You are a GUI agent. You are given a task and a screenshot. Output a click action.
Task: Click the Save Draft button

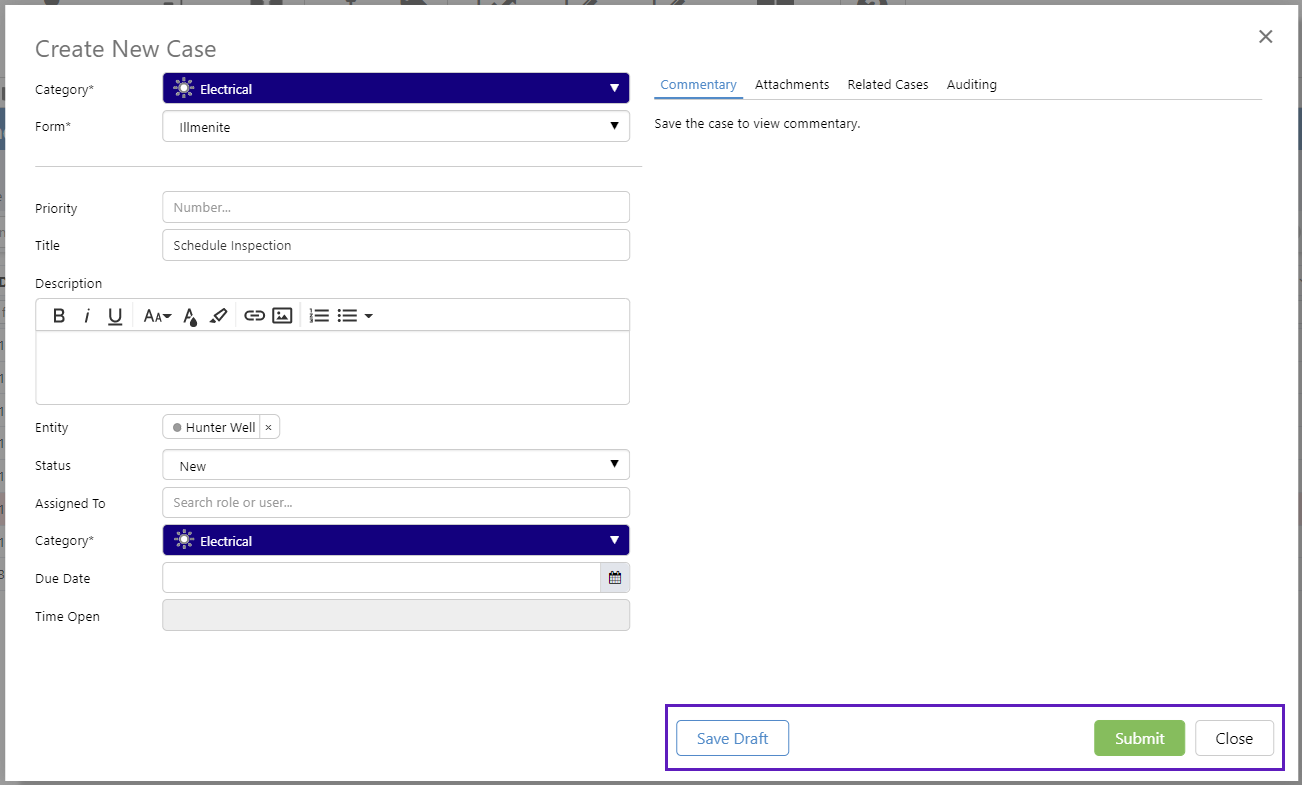click(732, 739)
